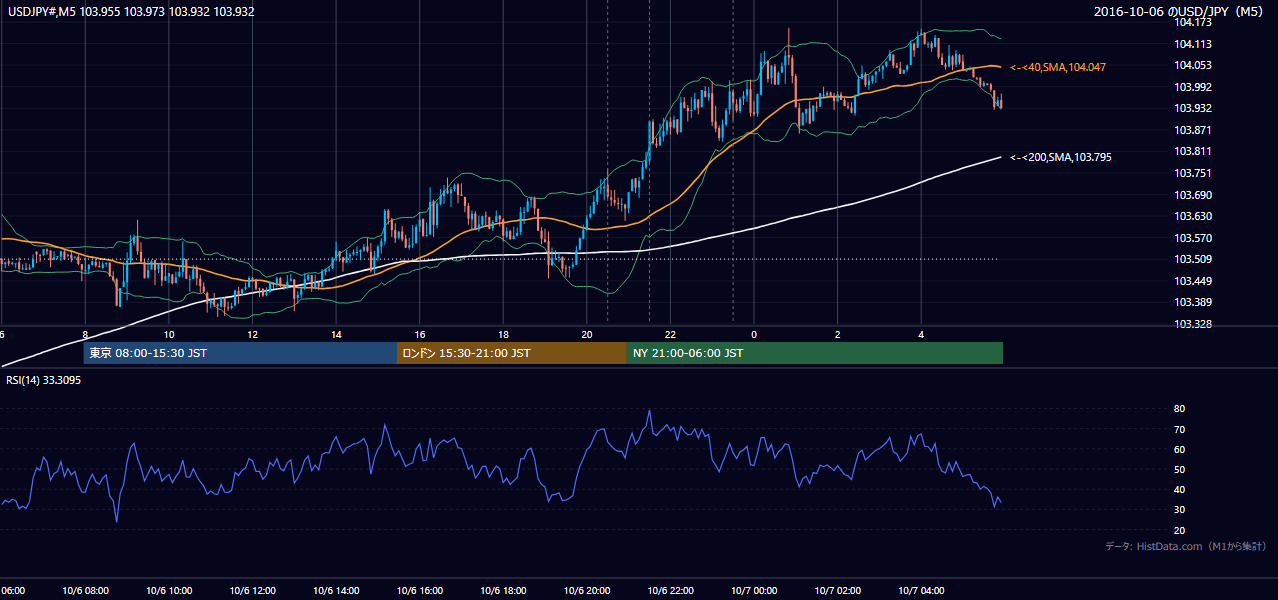Click price axis value 103.328
The width and height of the screenshot is (1278, 600).
[1192, 324]
